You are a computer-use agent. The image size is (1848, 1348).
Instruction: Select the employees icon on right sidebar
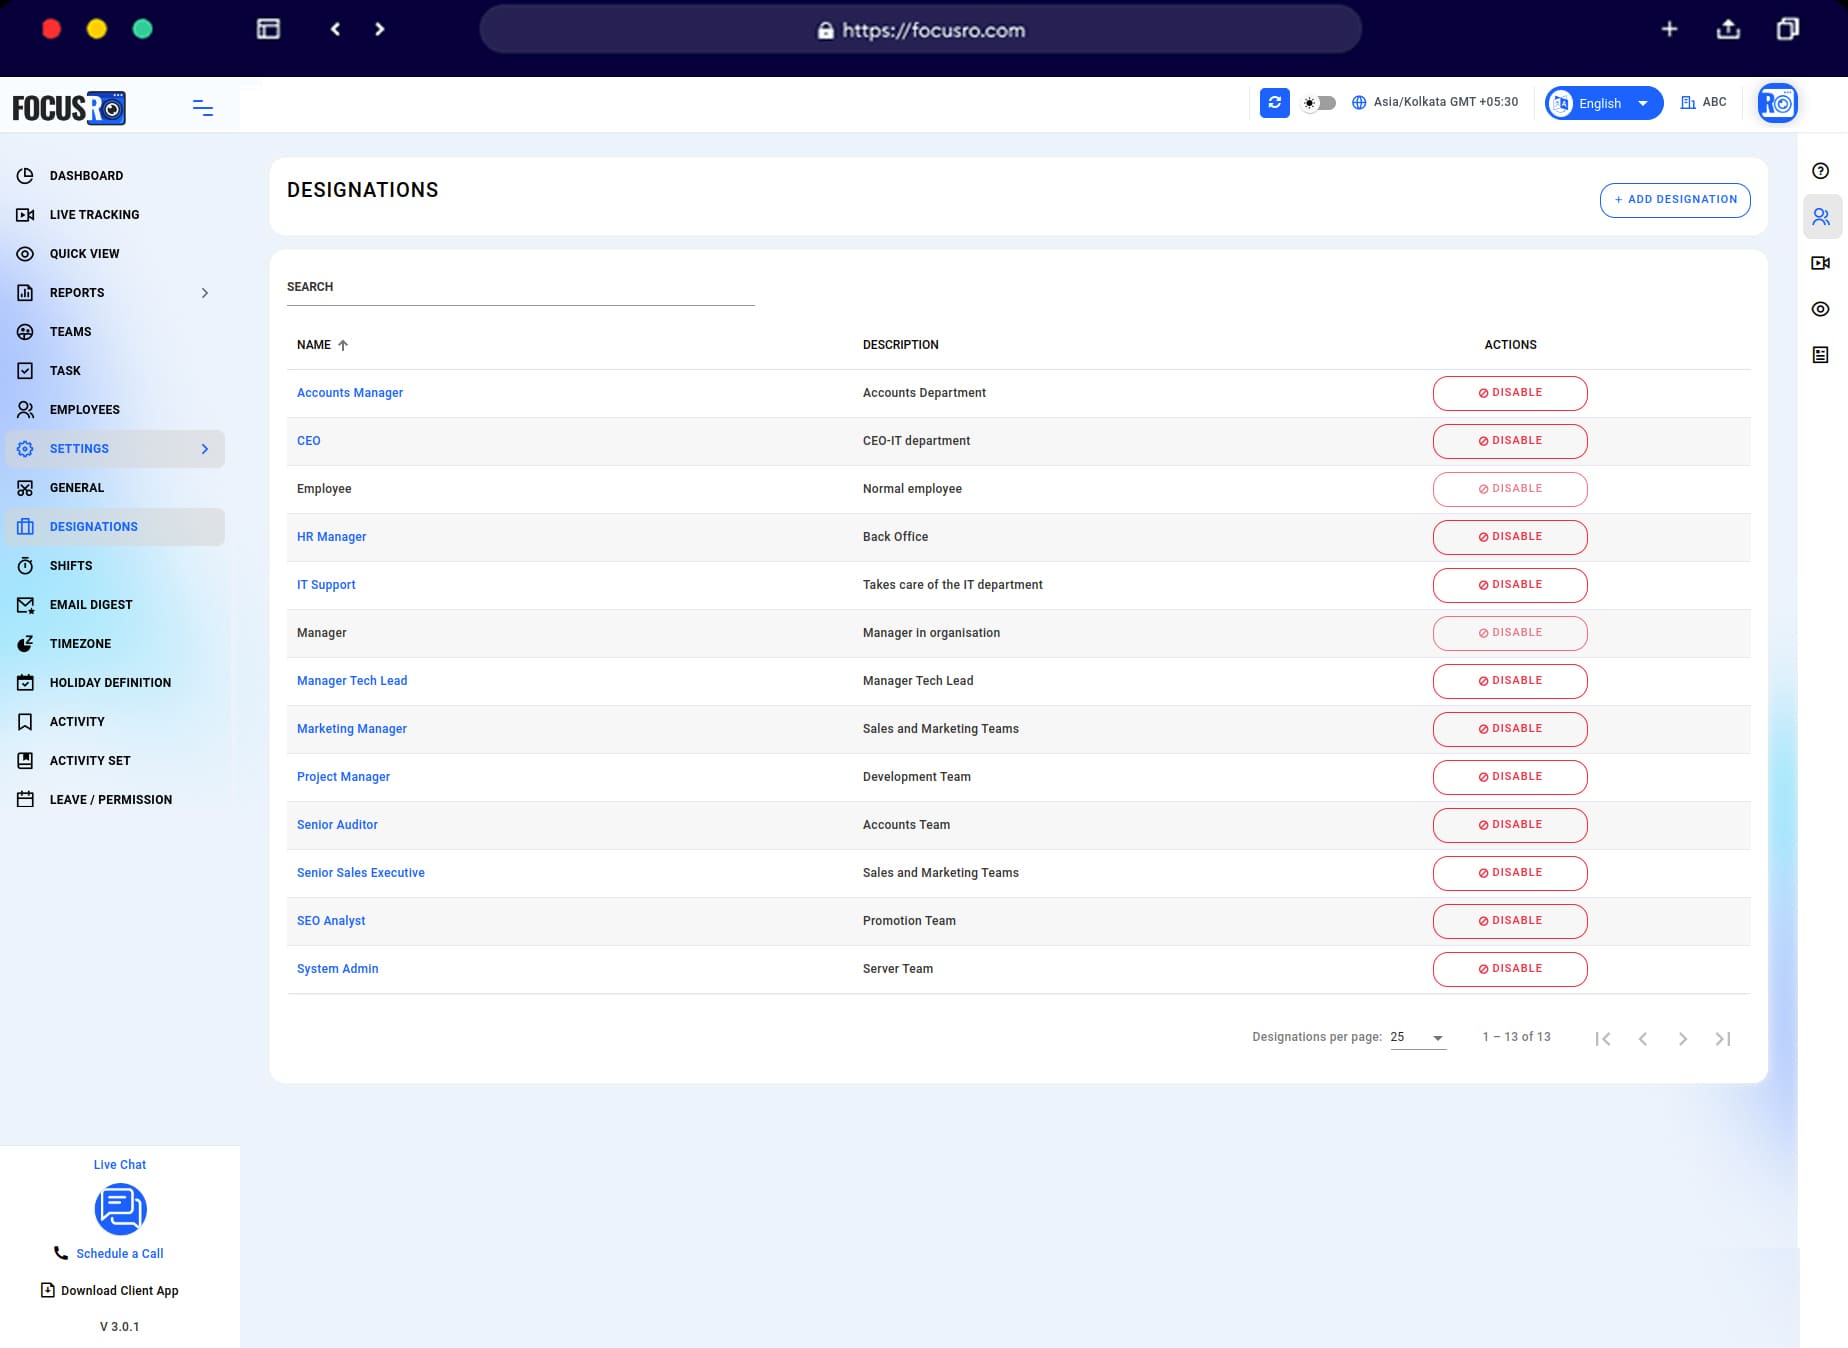[x=1821, y=216]
